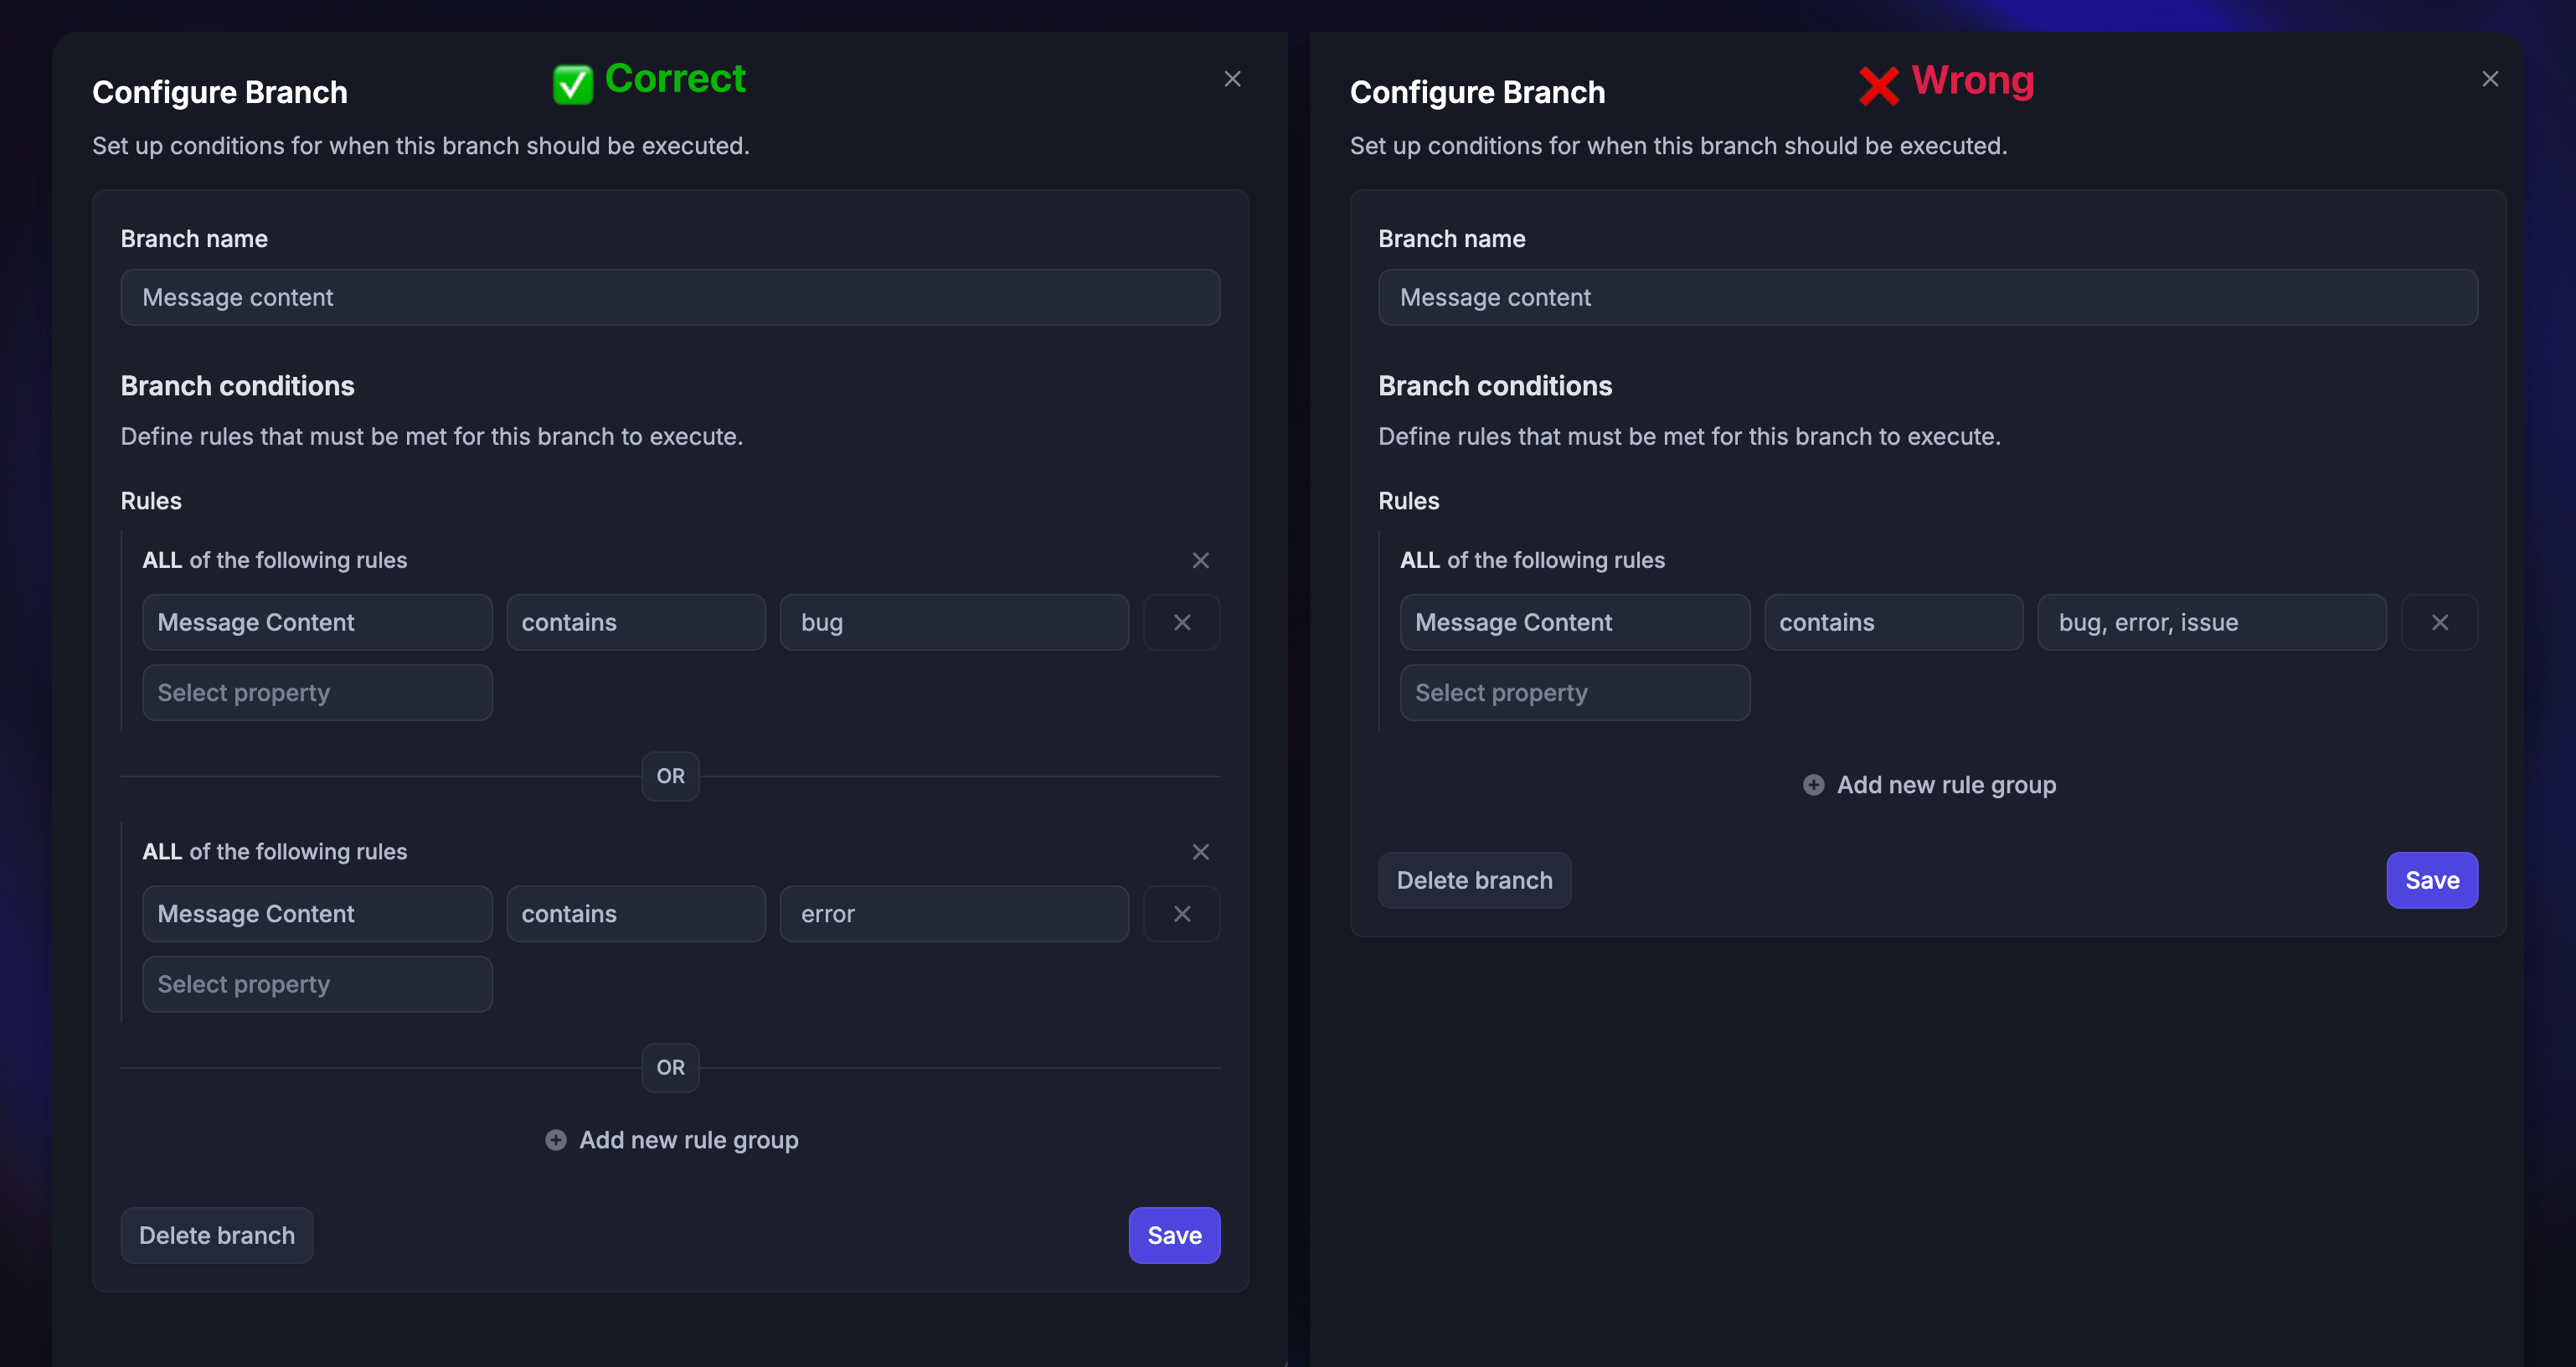This screenshot has width=2576, height=1367.
Task: Open Select property dropdown in second left rule group
Action: pyautogui.click(x=317, y=984)
